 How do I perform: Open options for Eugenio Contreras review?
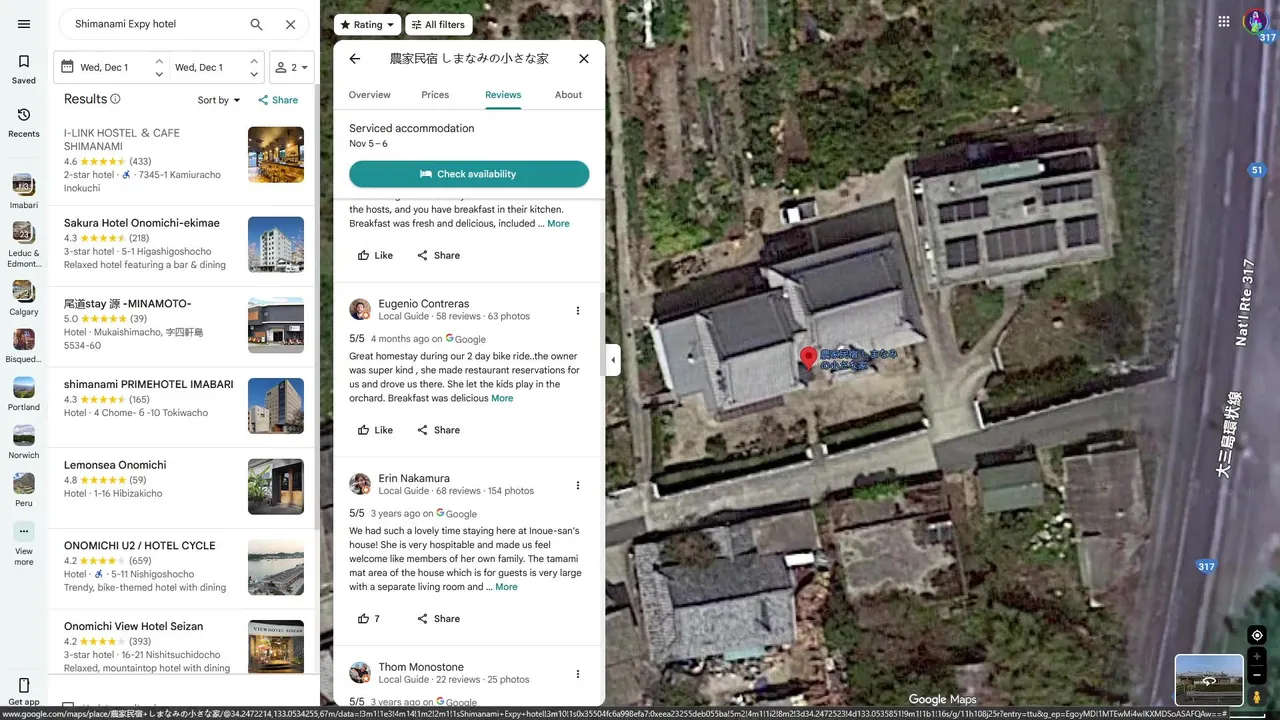(x=577, y=311)
